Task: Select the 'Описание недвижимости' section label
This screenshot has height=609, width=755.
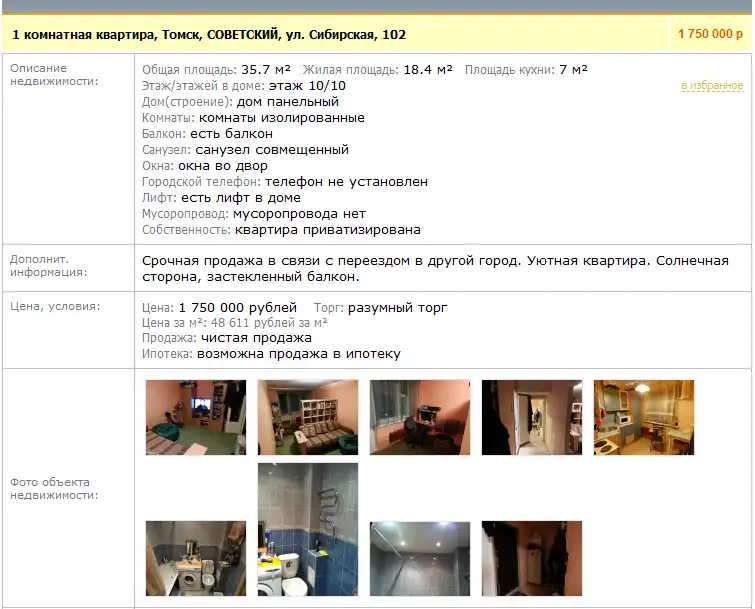Action: [x=44, y=75]
